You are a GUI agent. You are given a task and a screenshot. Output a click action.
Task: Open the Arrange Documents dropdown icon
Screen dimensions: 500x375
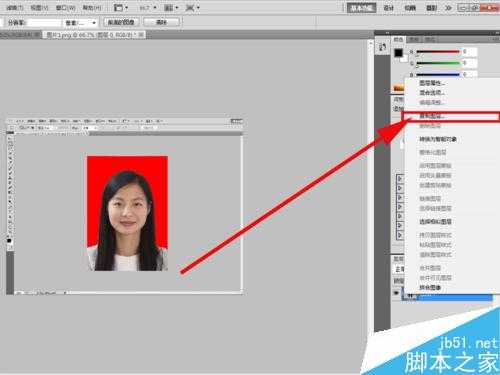click(171, 7)
